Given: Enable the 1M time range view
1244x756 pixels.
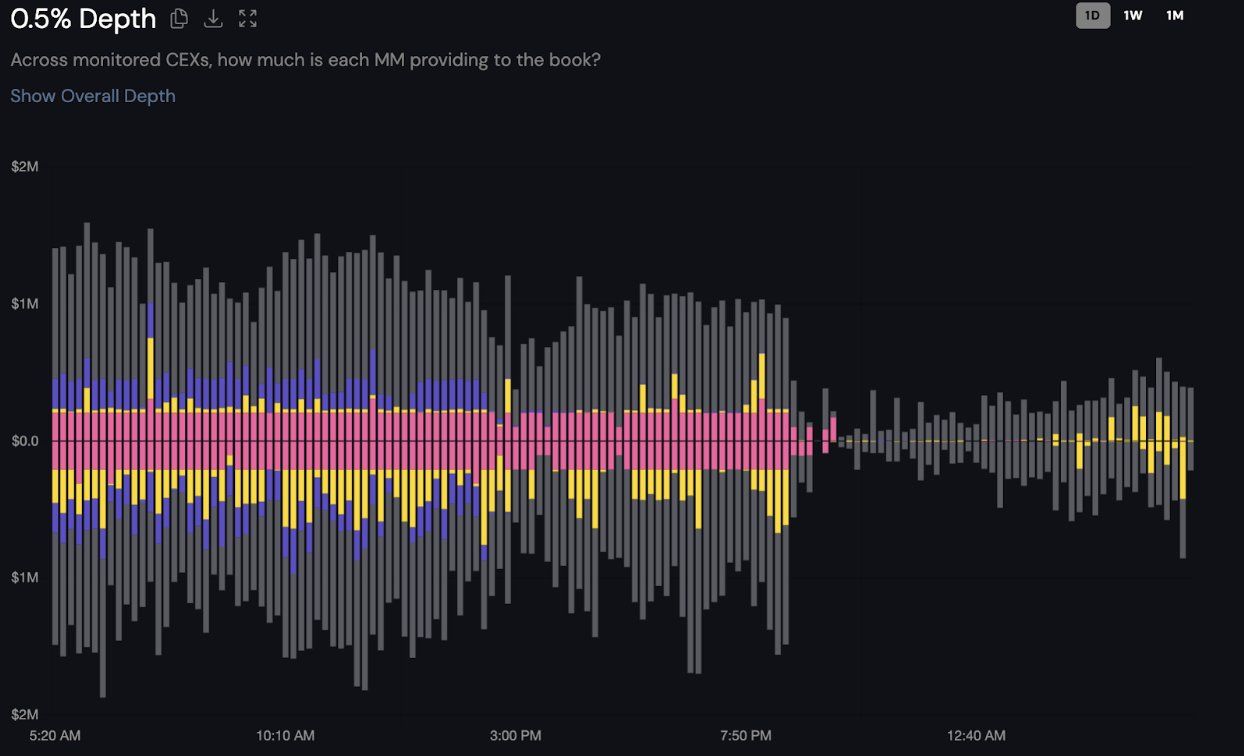Looking at the screenshot, I should (1174, 15).
